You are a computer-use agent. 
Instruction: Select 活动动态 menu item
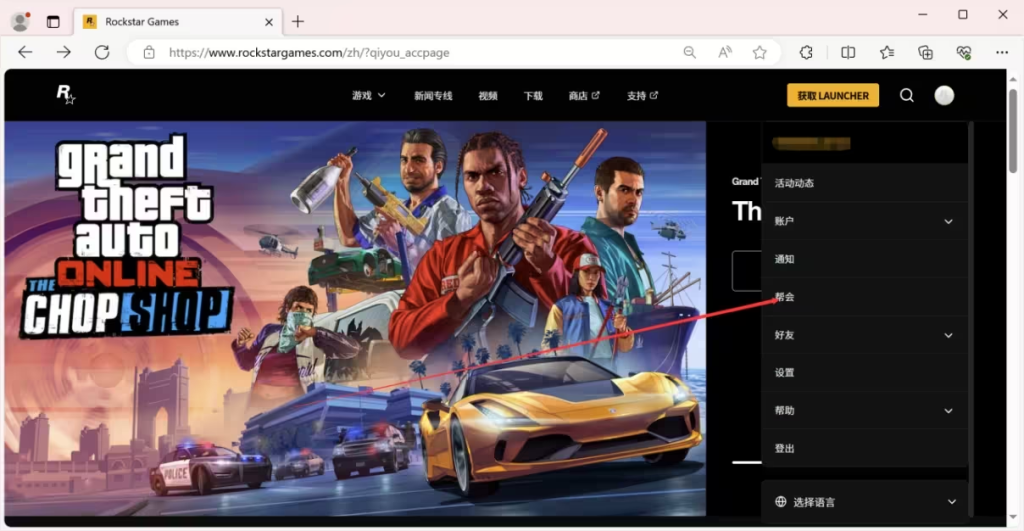coord(865,183)
